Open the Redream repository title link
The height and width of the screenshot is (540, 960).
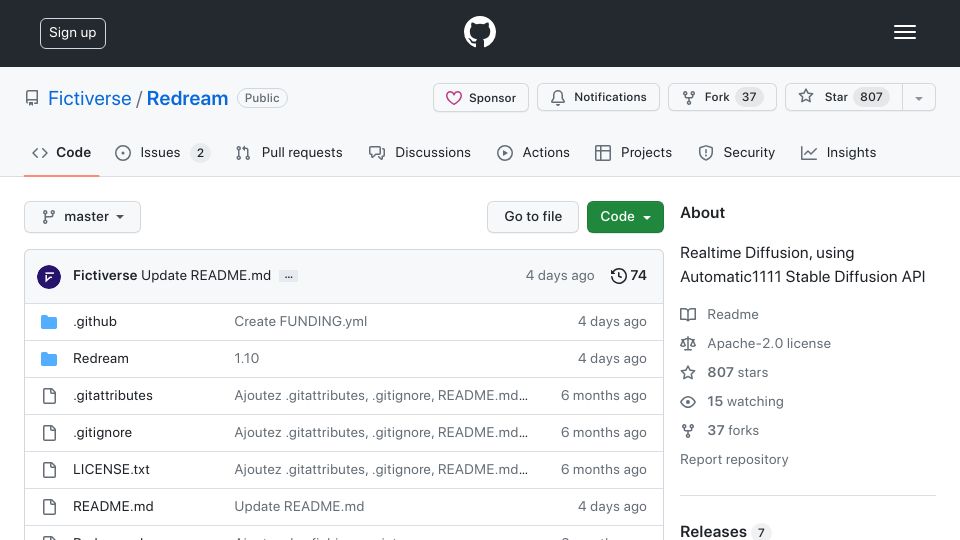tap(187, 98)
